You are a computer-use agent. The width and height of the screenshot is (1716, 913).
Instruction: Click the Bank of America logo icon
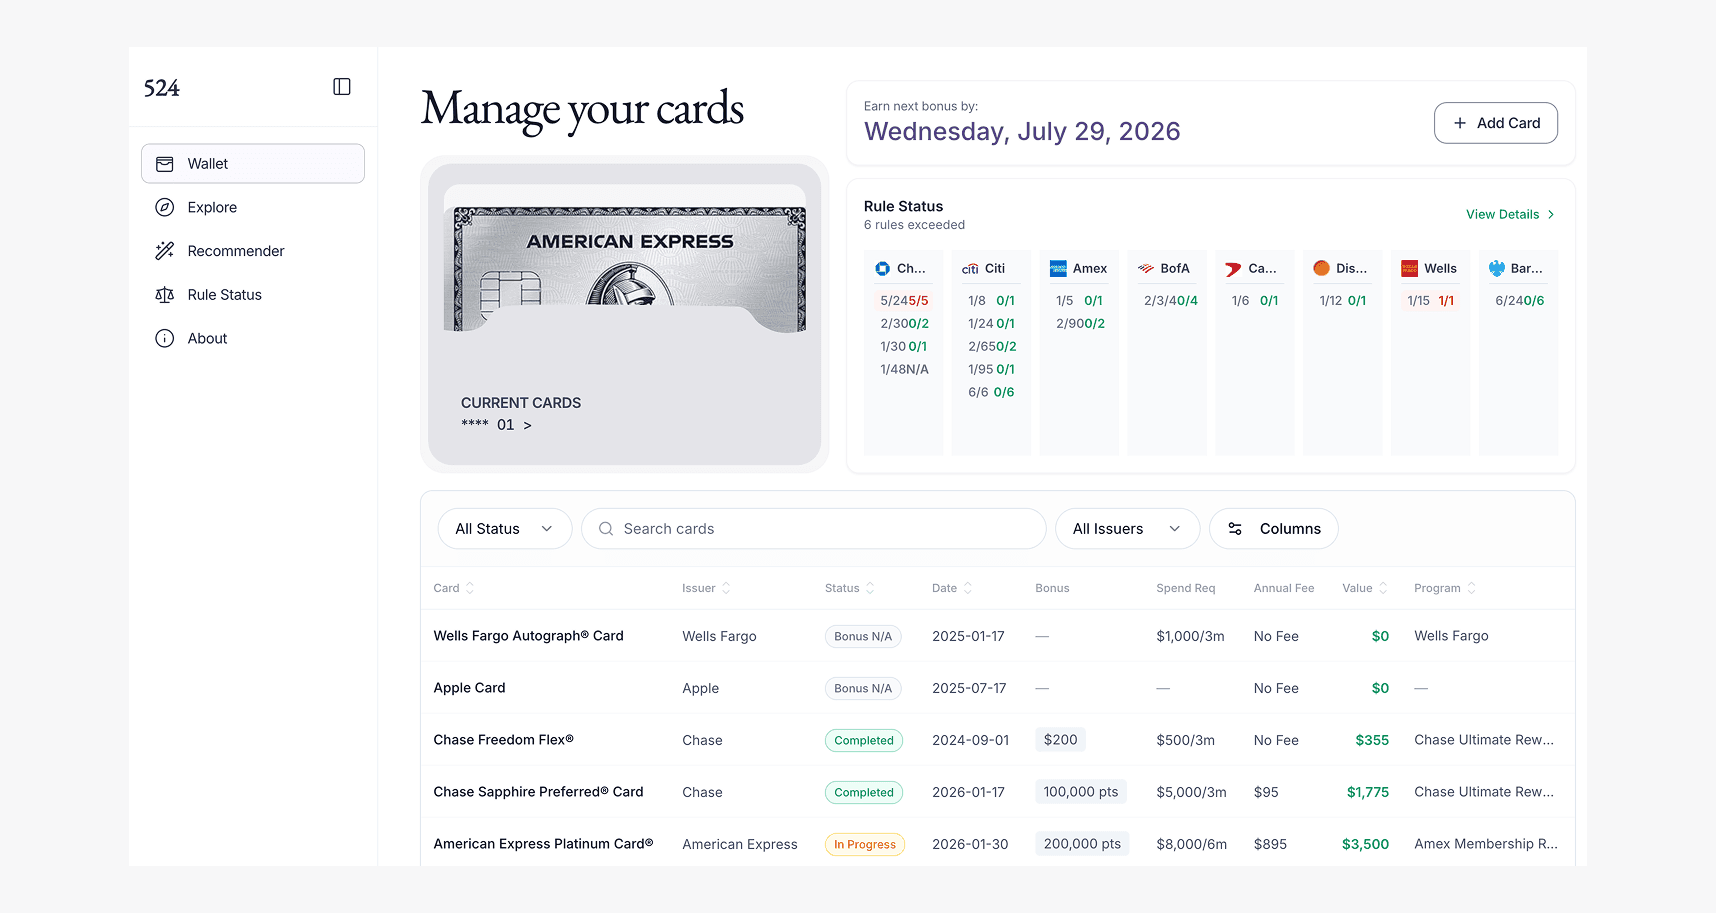[x=1146, y=268]
